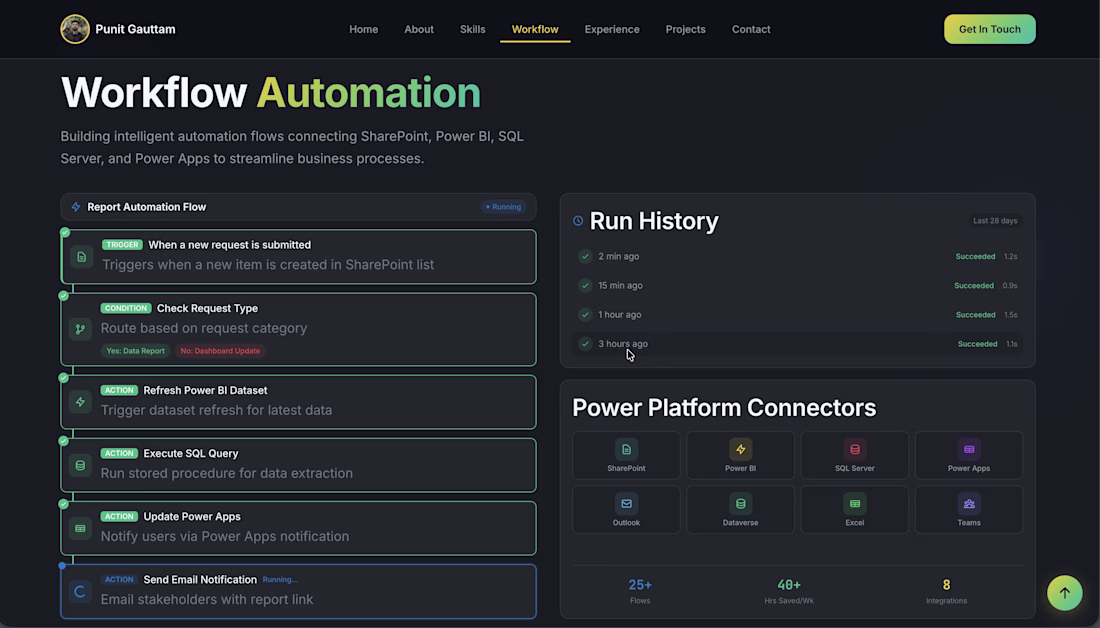Click Succeeded status of the 2 min ago run
This screenshot has width=1100, height=628.
975,257
